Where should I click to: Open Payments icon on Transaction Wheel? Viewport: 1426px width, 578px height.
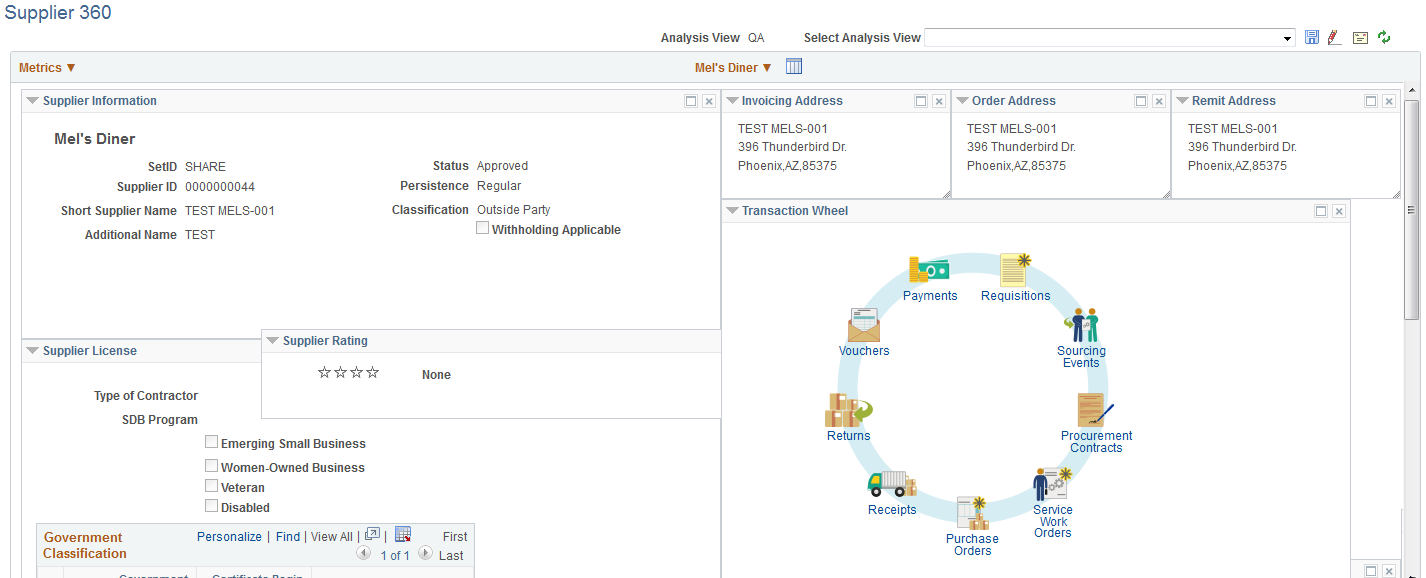[x=929, y=270]
